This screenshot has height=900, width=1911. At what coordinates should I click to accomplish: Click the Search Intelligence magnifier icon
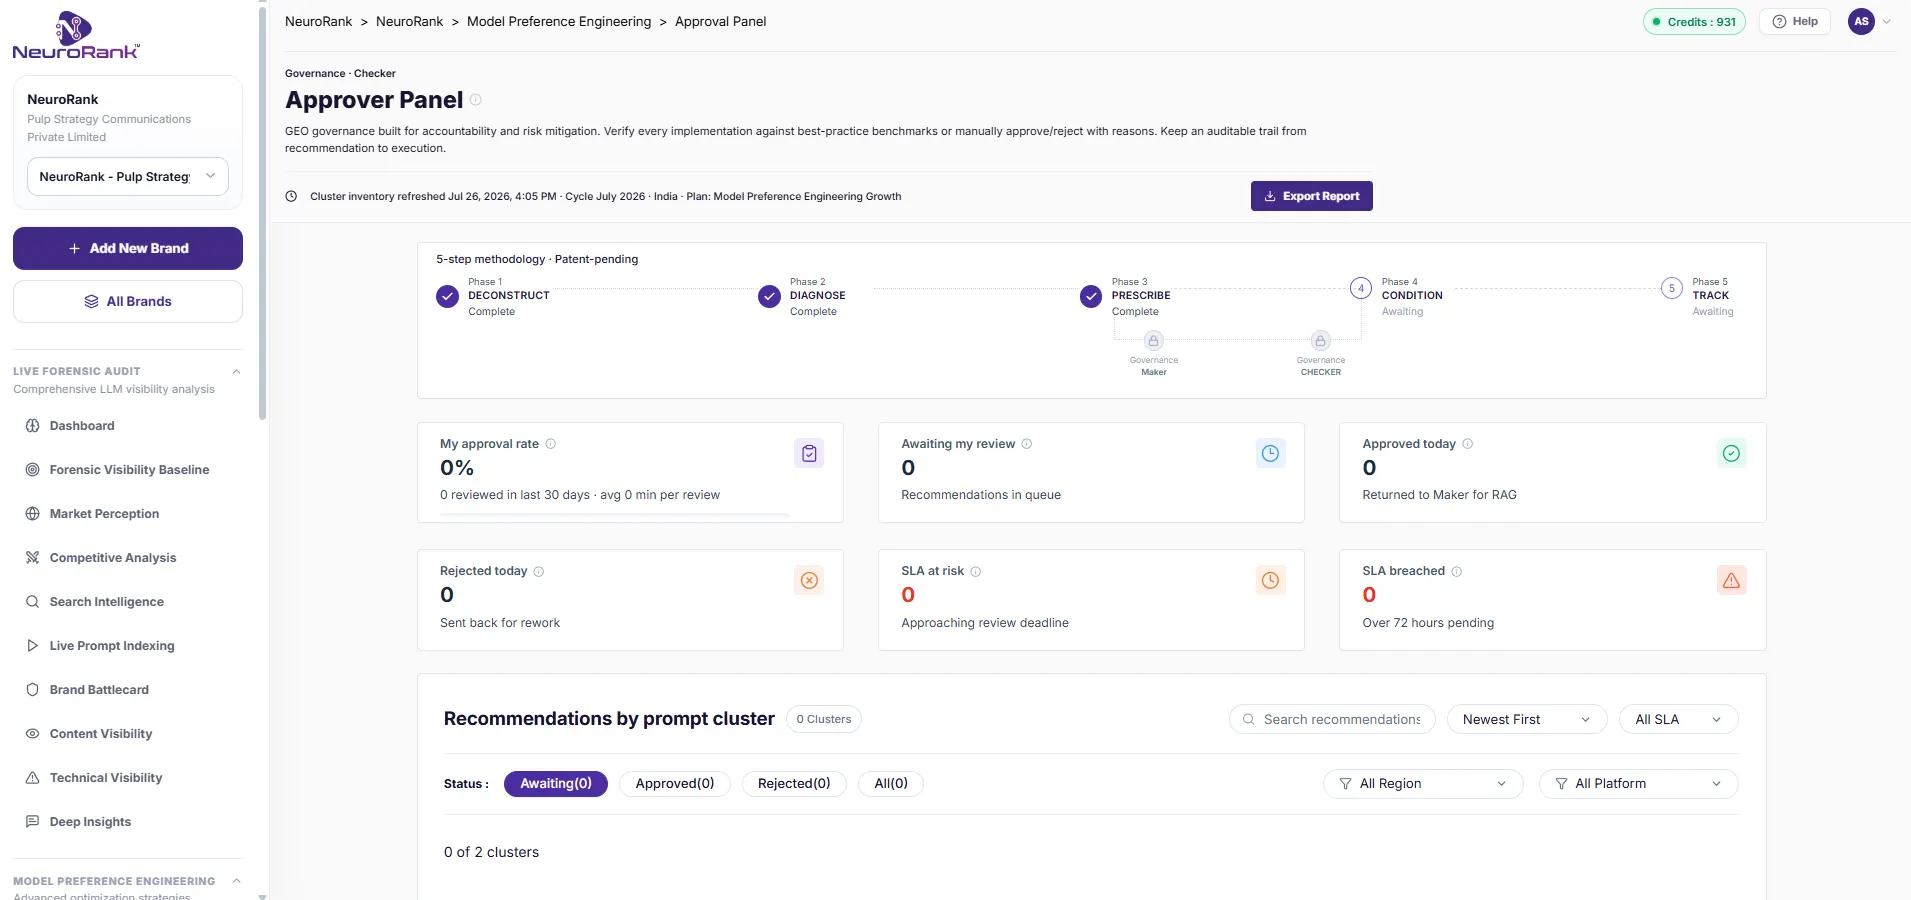pyautogui.click(x=32, y=602)
